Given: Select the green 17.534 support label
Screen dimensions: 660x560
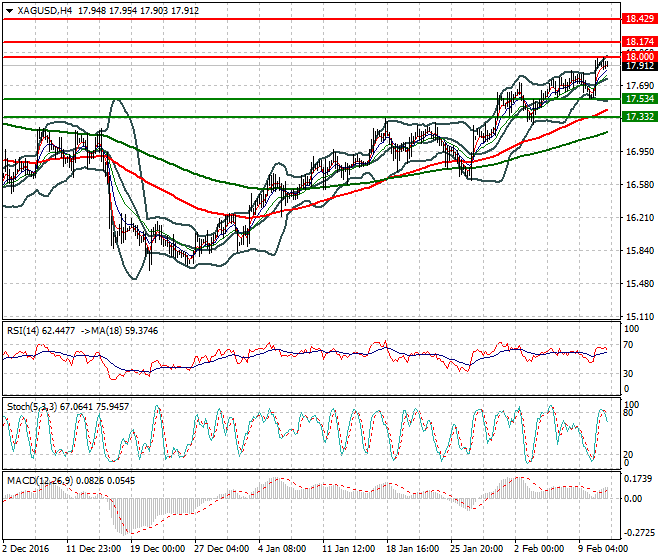Looking at the screenshot, I should click(639, 99).
